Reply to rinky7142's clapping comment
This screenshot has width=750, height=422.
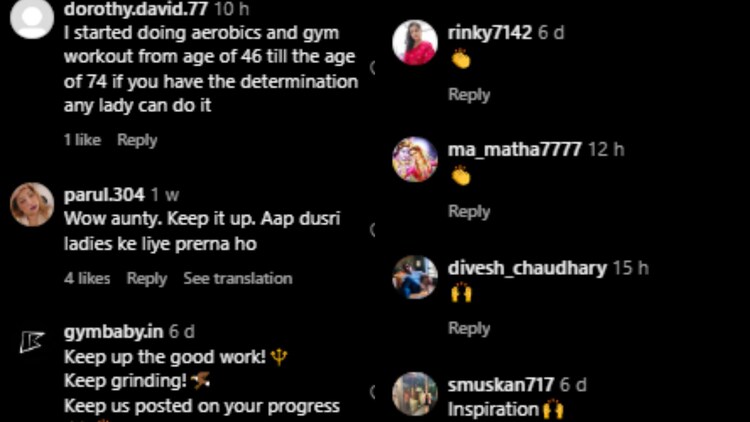469,95
